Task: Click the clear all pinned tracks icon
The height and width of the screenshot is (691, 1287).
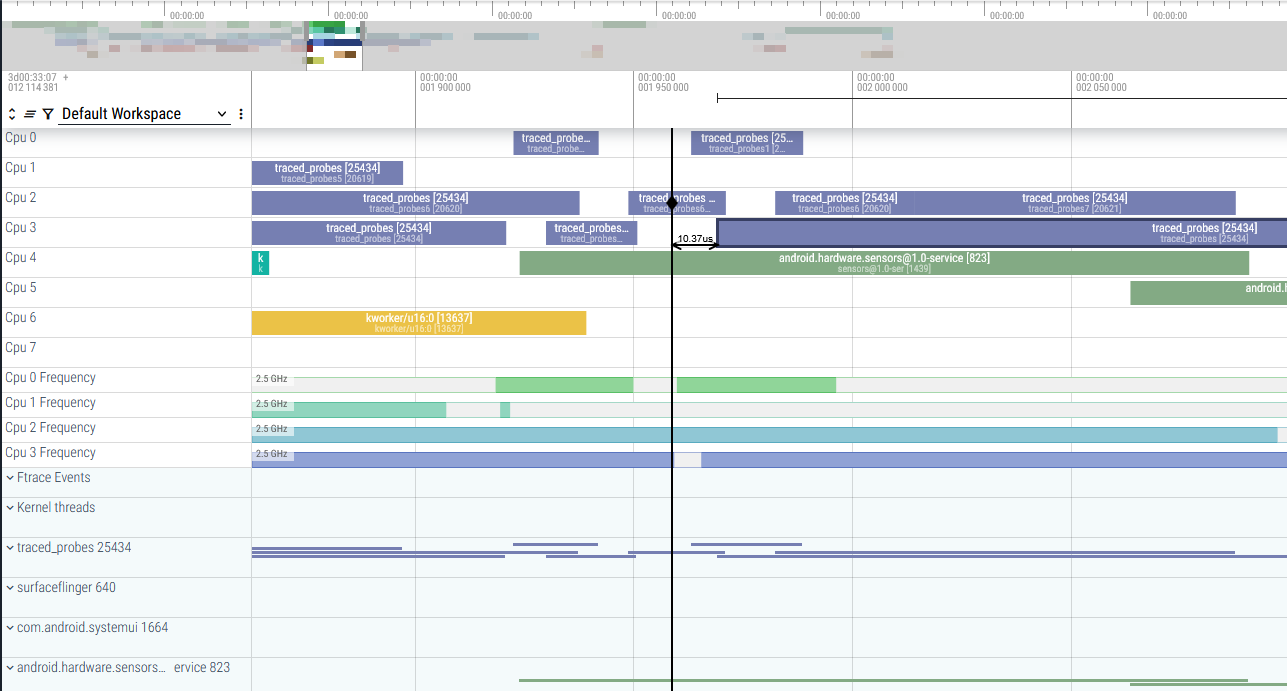Action: pos(30,114)
